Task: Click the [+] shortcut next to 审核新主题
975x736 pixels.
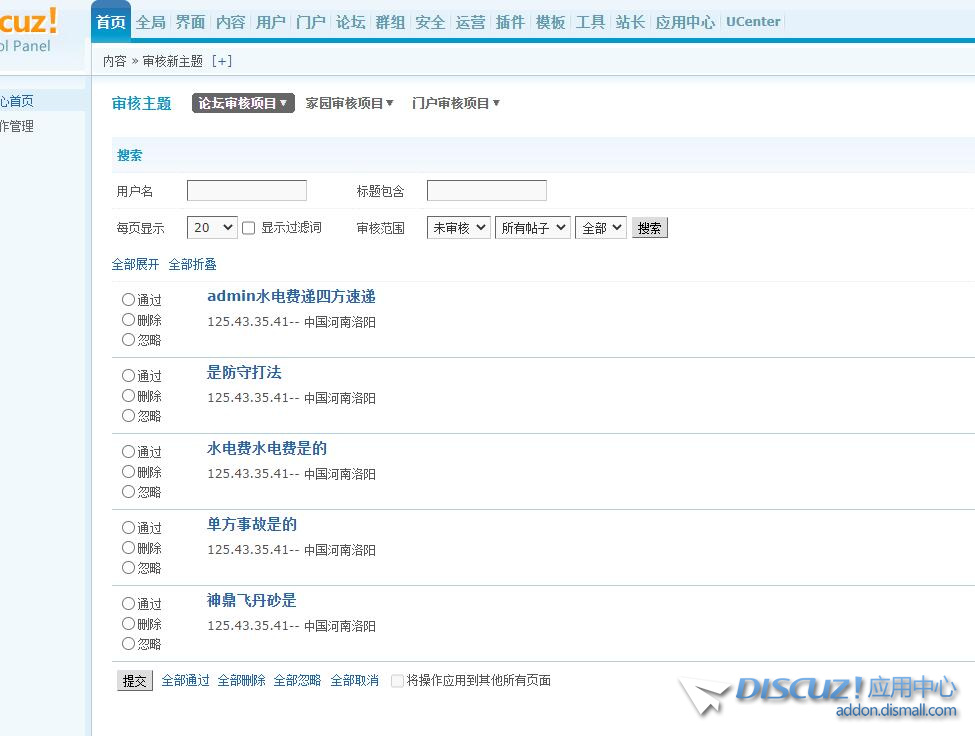Action: [222, 61]
